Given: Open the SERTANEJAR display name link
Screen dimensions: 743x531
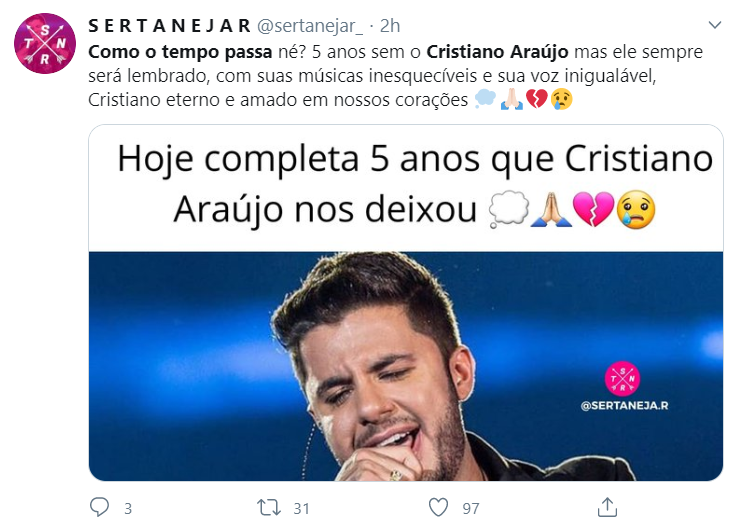Looking at the screenshot, I should 170,26.
